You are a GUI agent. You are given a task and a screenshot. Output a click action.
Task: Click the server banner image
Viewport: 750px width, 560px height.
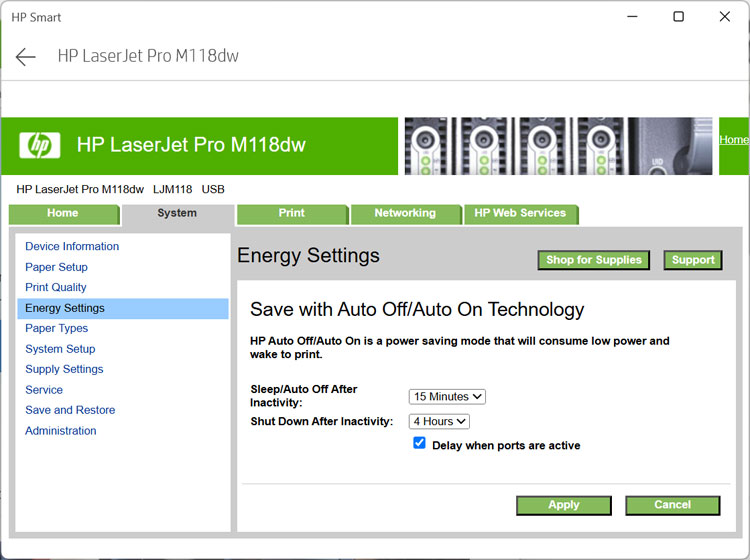coord(558,146)
